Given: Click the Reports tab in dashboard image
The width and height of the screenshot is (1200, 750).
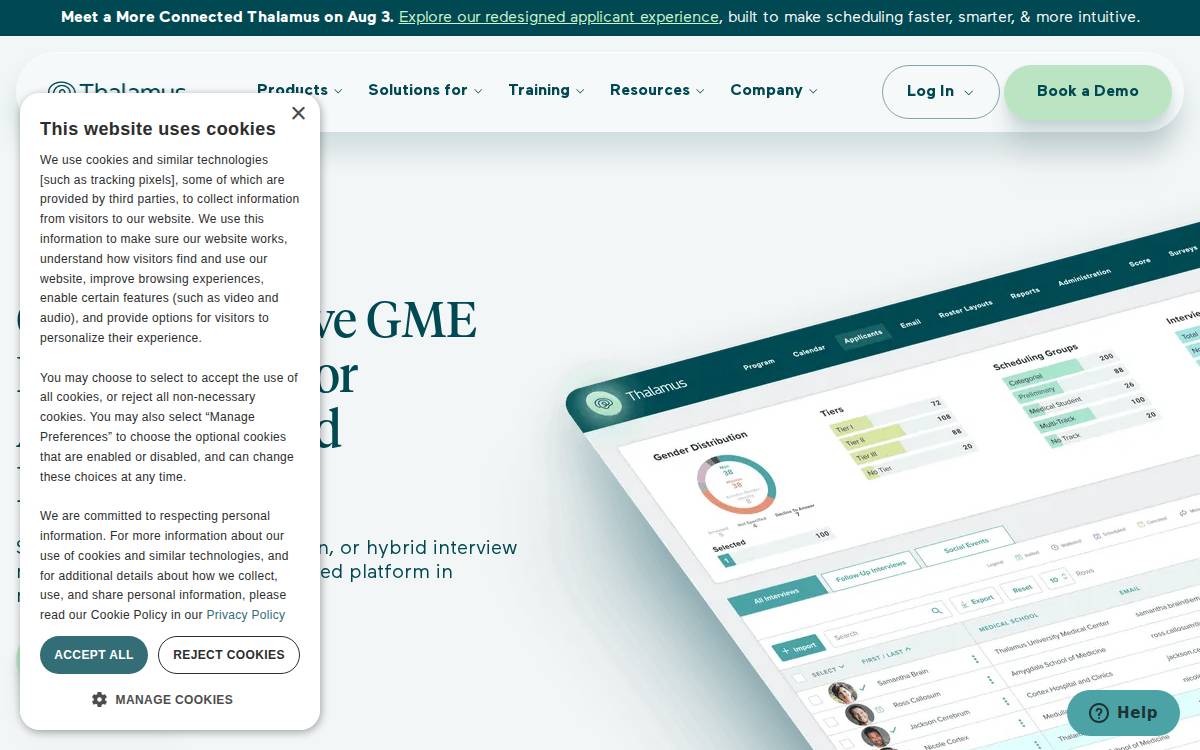Looking at the screenshot, I should pyautogui.click(x=1025, y=293).
